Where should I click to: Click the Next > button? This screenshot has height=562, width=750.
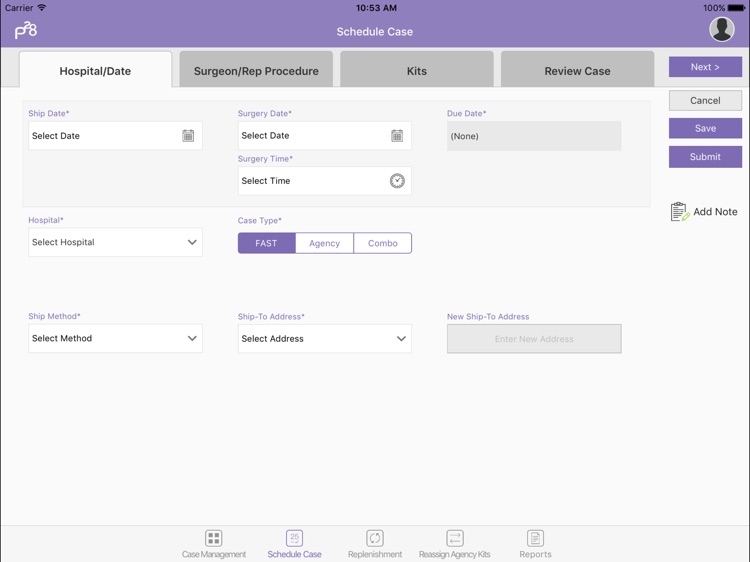(x=705, y=67)
